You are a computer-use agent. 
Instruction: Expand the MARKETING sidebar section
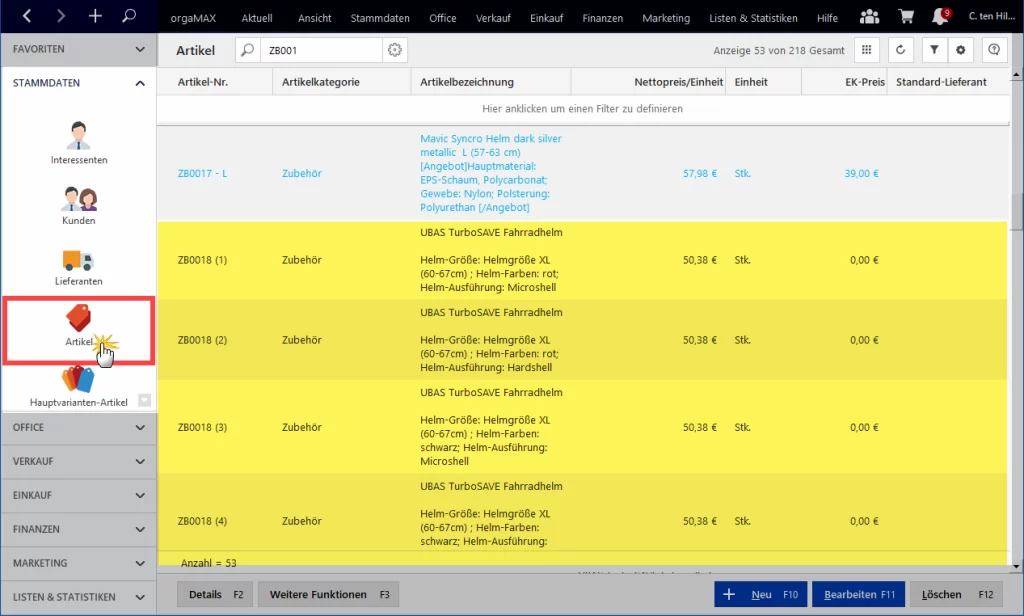click(x=78, y=563)
